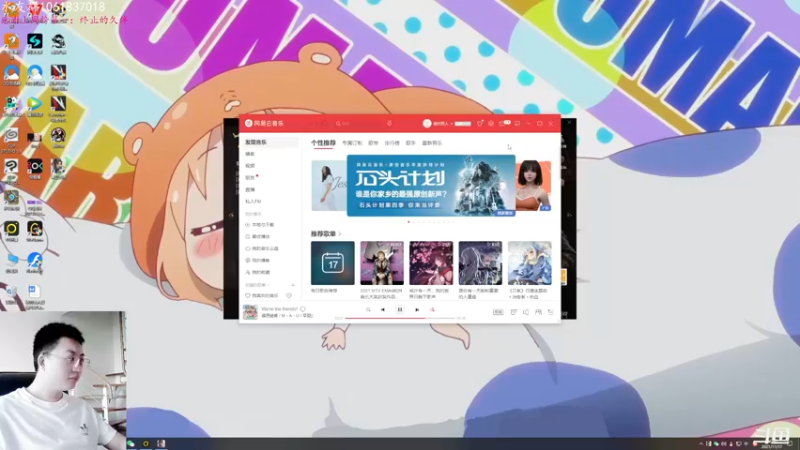Open now-playing album art thumbnail
This screenshot has width=800, height=450.
coord(250,312)
